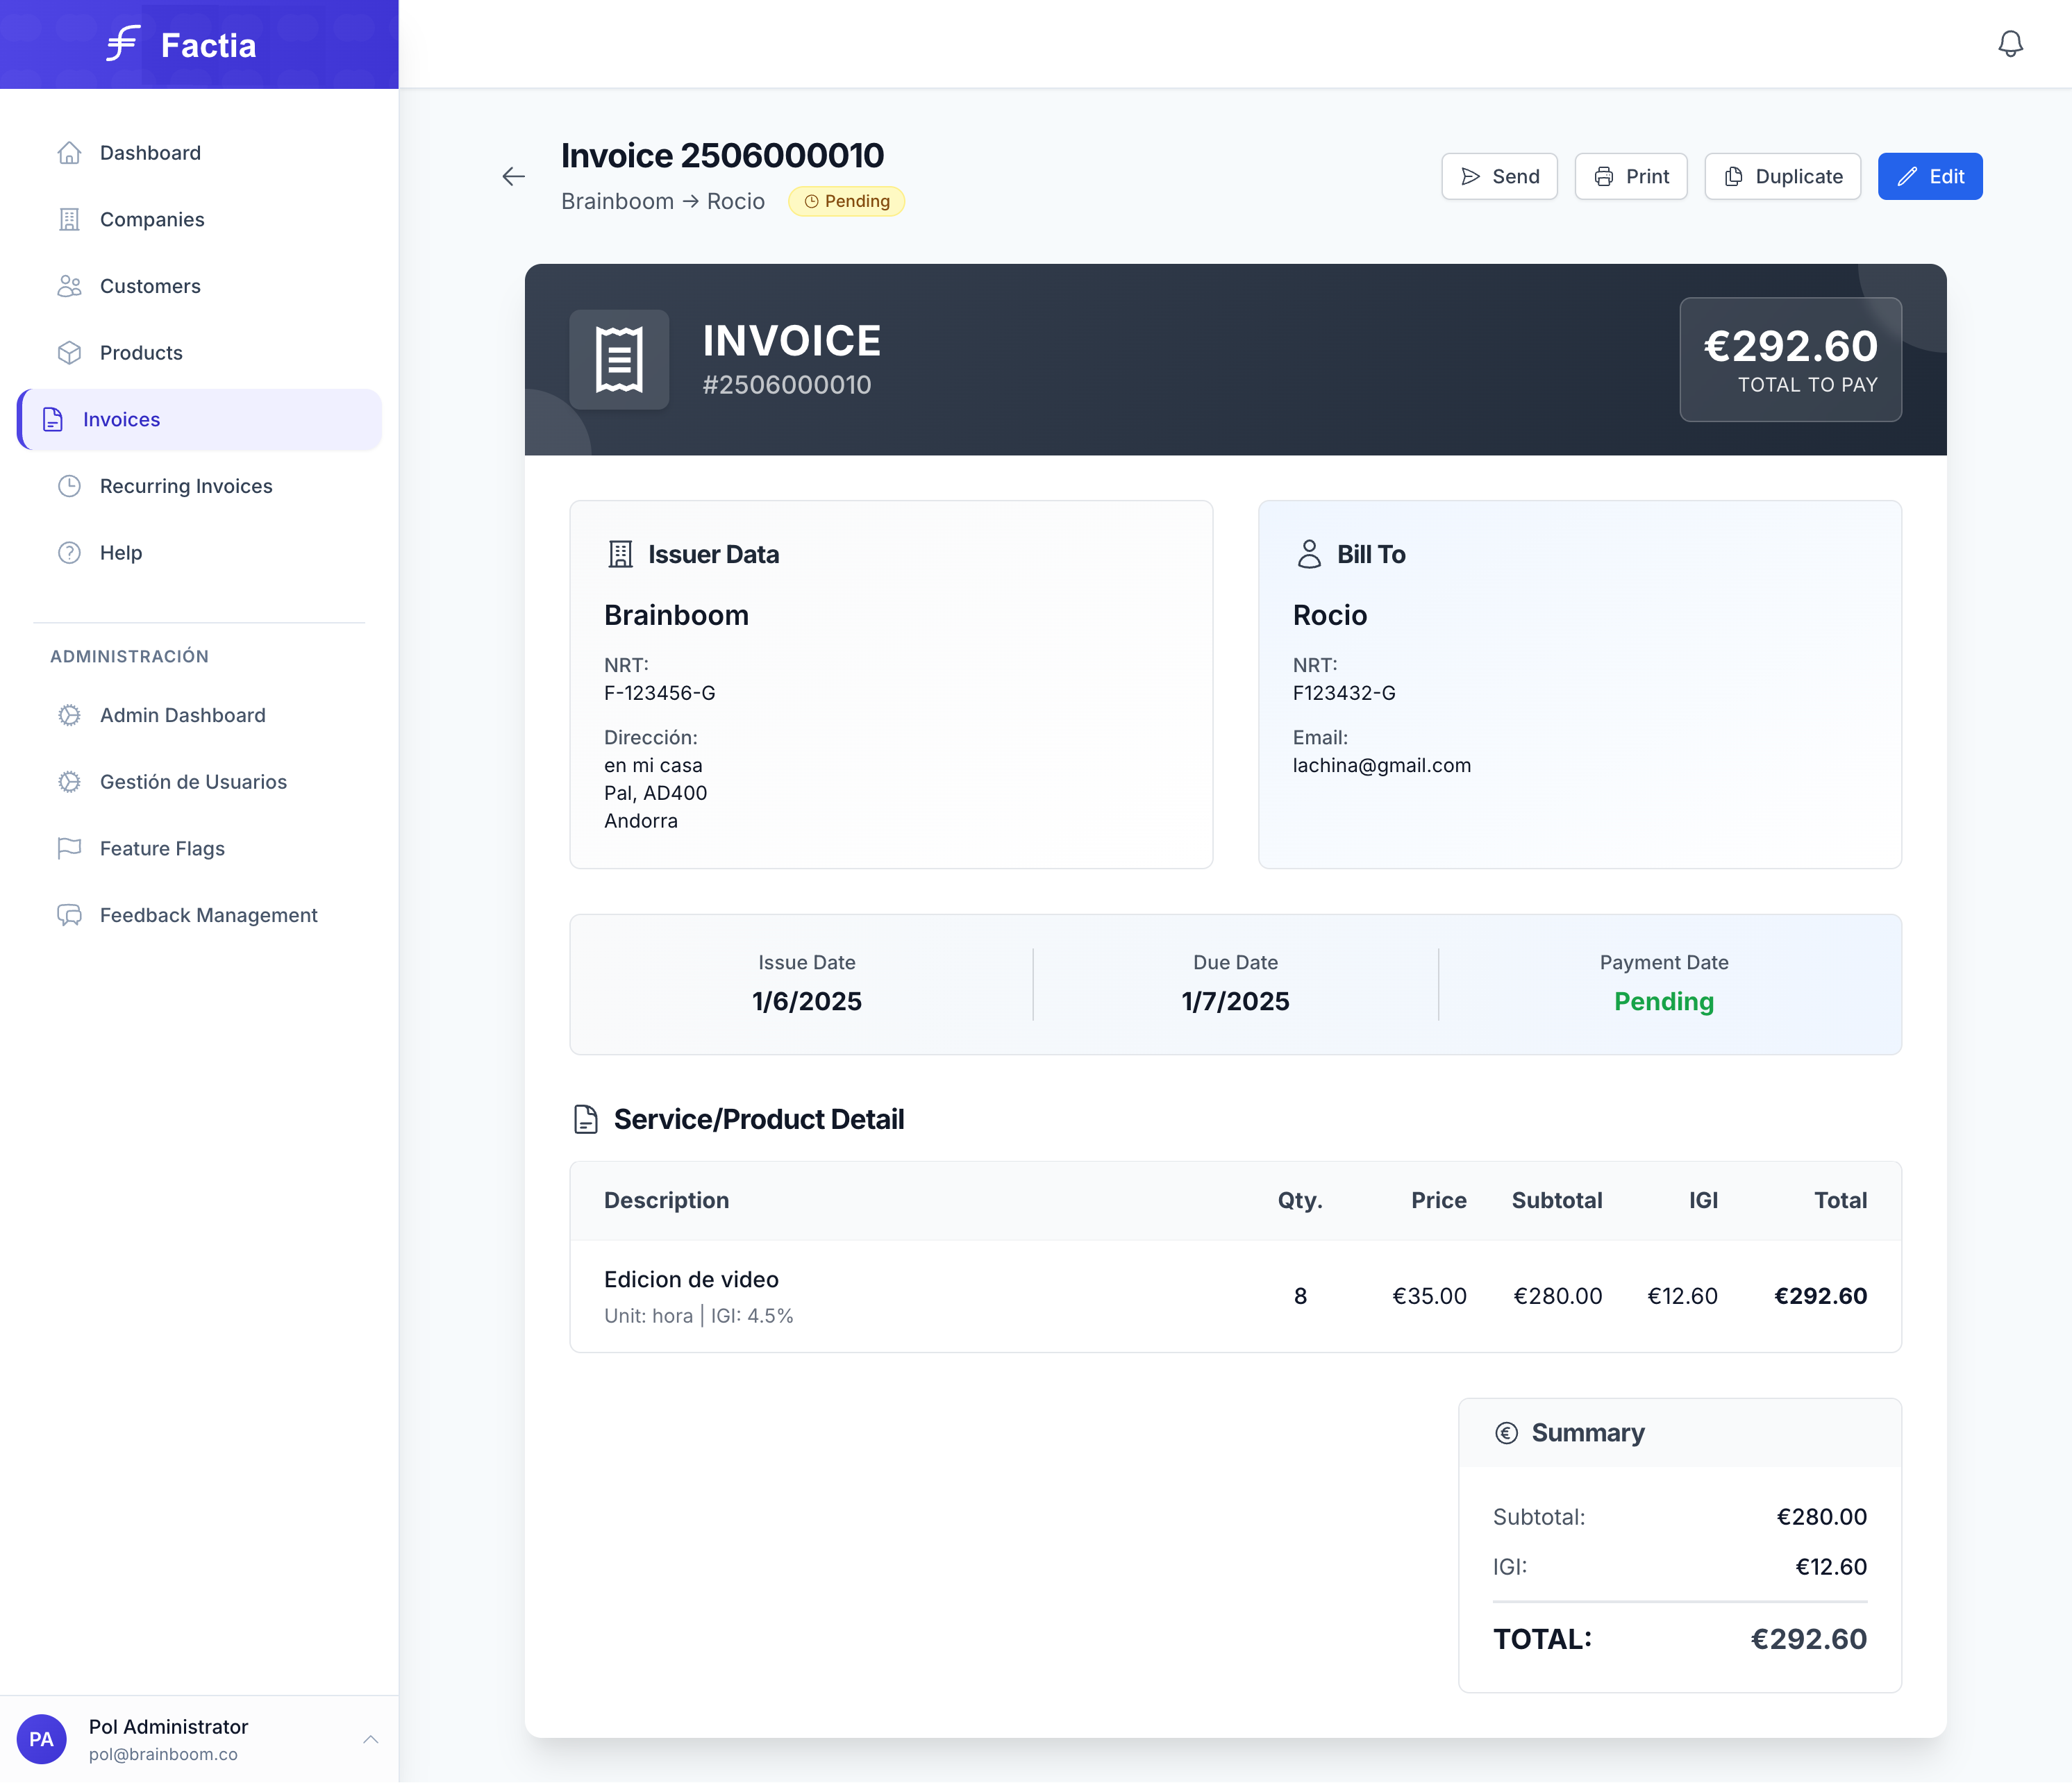The width and height of the screenshot is (2072, 1783).
Task: Click the notification bell icon
Action: point(2011,43)
